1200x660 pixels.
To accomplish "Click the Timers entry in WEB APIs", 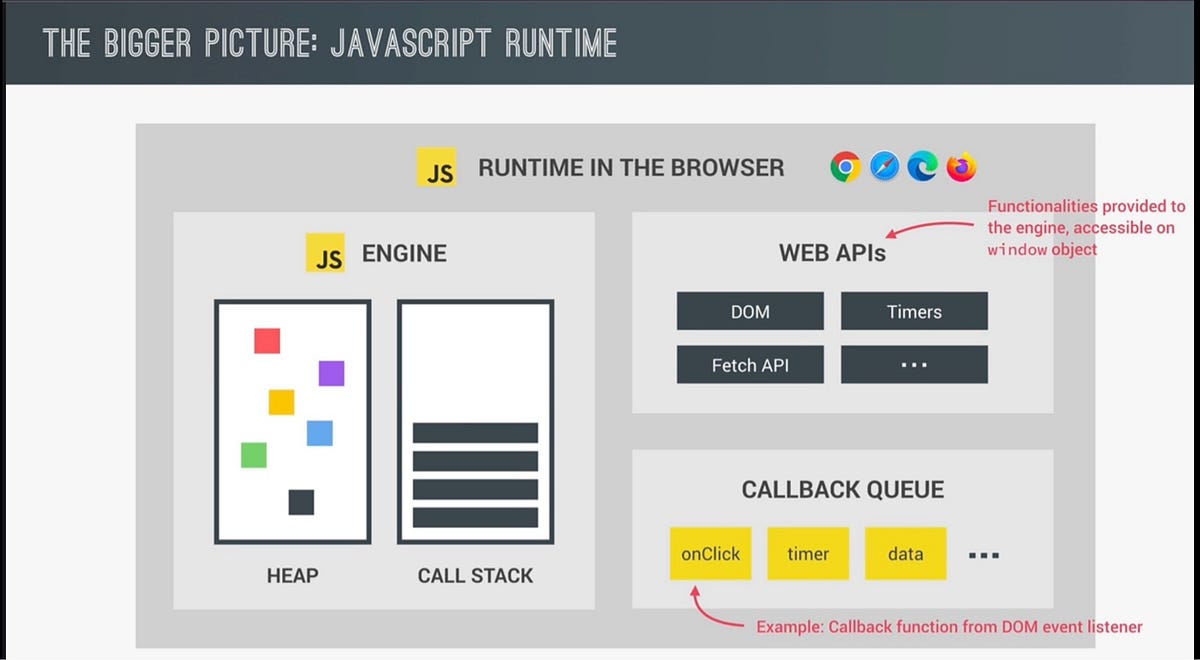I will point(914,311).
